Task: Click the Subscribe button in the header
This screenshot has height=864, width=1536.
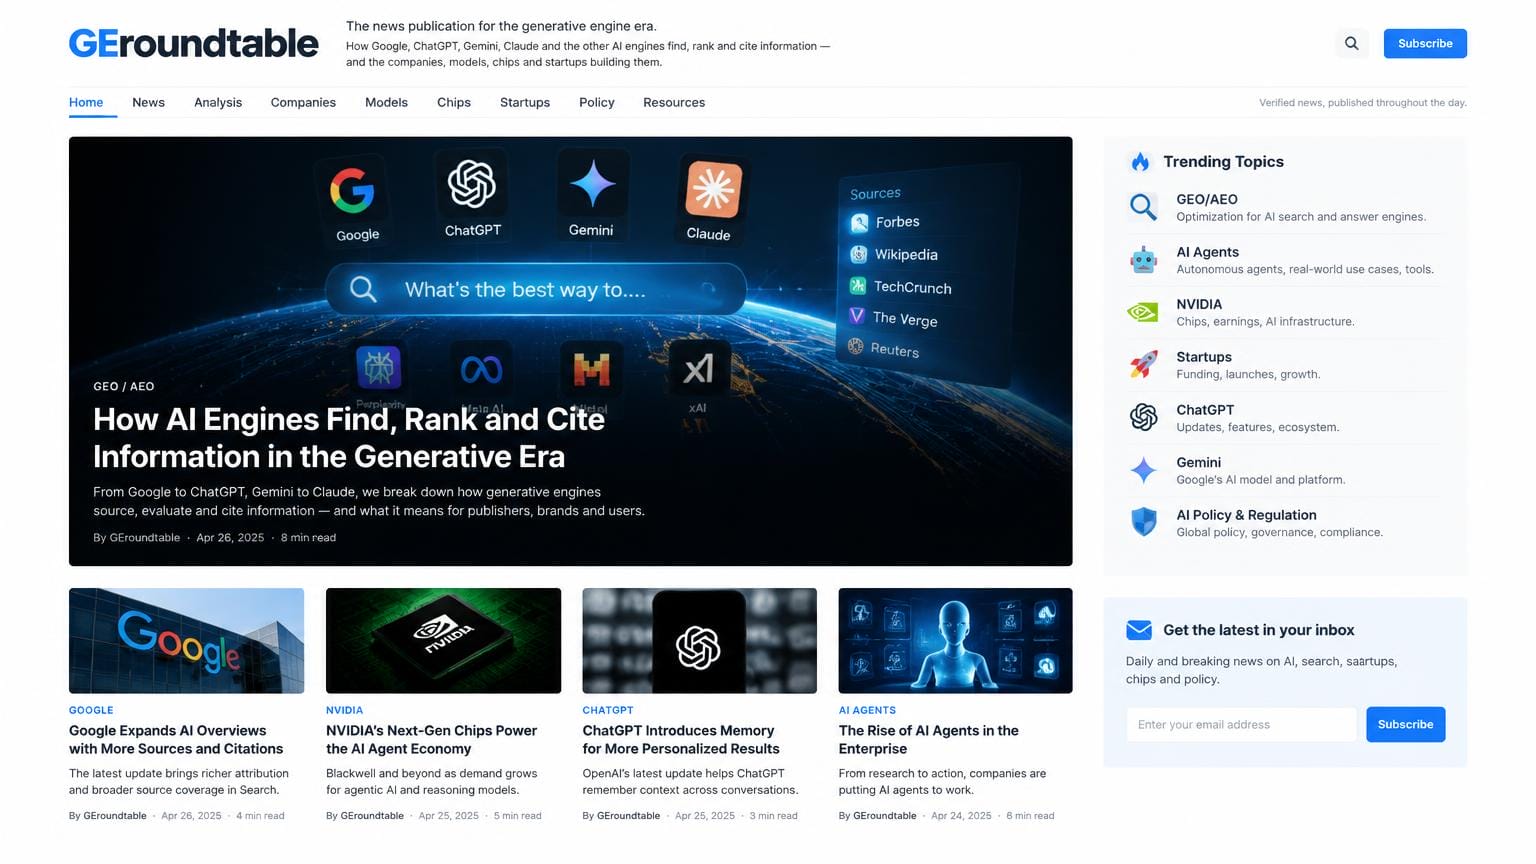Action: click(1425, 43)
